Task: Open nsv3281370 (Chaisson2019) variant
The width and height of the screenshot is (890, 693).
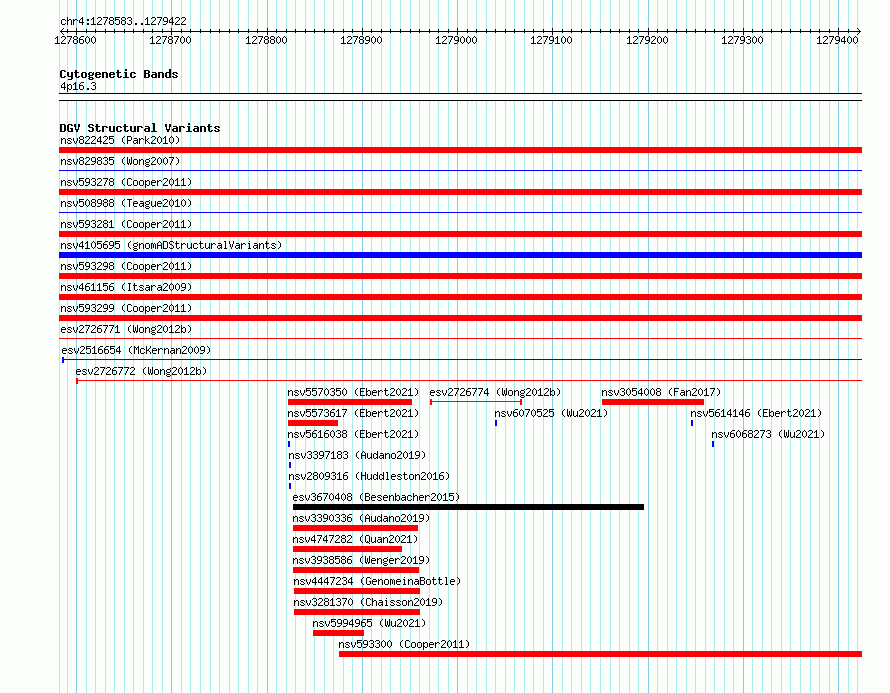Action: point(368,602)
